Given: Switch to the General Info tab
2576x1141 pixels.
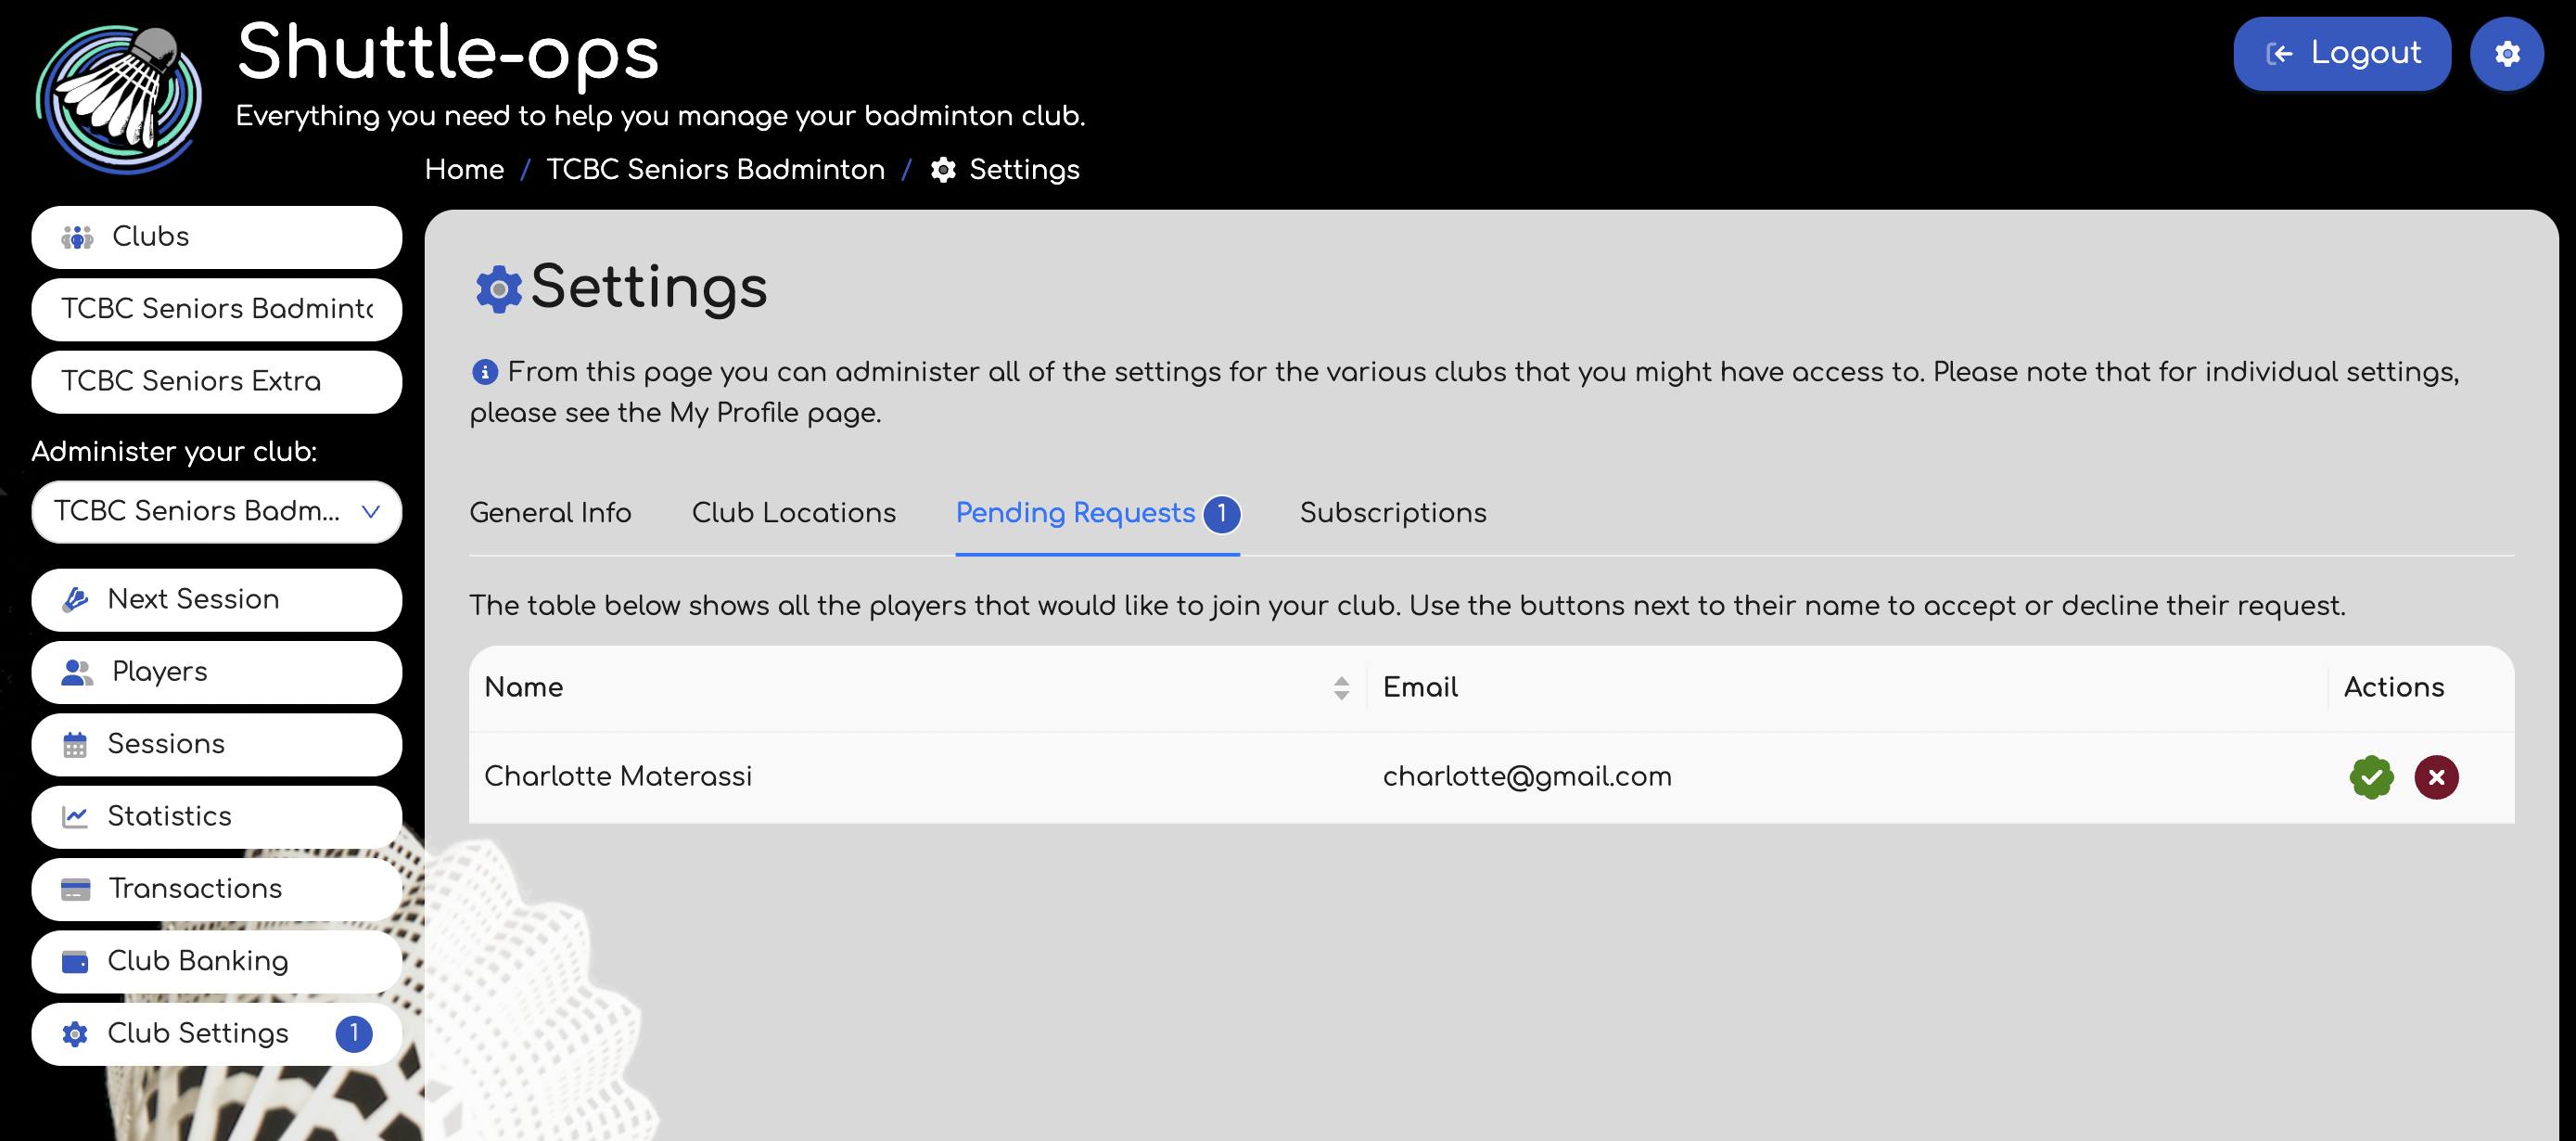Looking at the screenshot, I should tap(550, 513).
